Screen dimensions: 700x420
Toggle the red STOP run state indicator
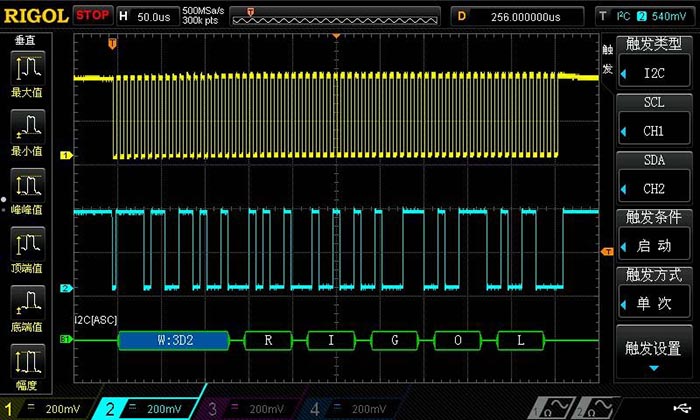pos(93,16)
